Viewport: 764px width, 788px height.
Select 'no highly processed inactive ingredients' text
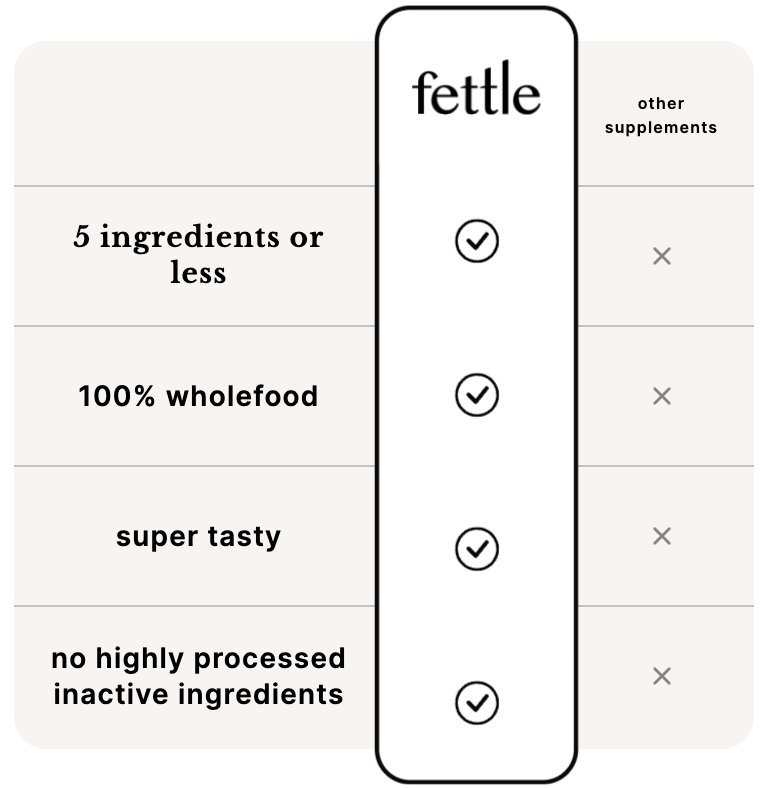[198, 676]
